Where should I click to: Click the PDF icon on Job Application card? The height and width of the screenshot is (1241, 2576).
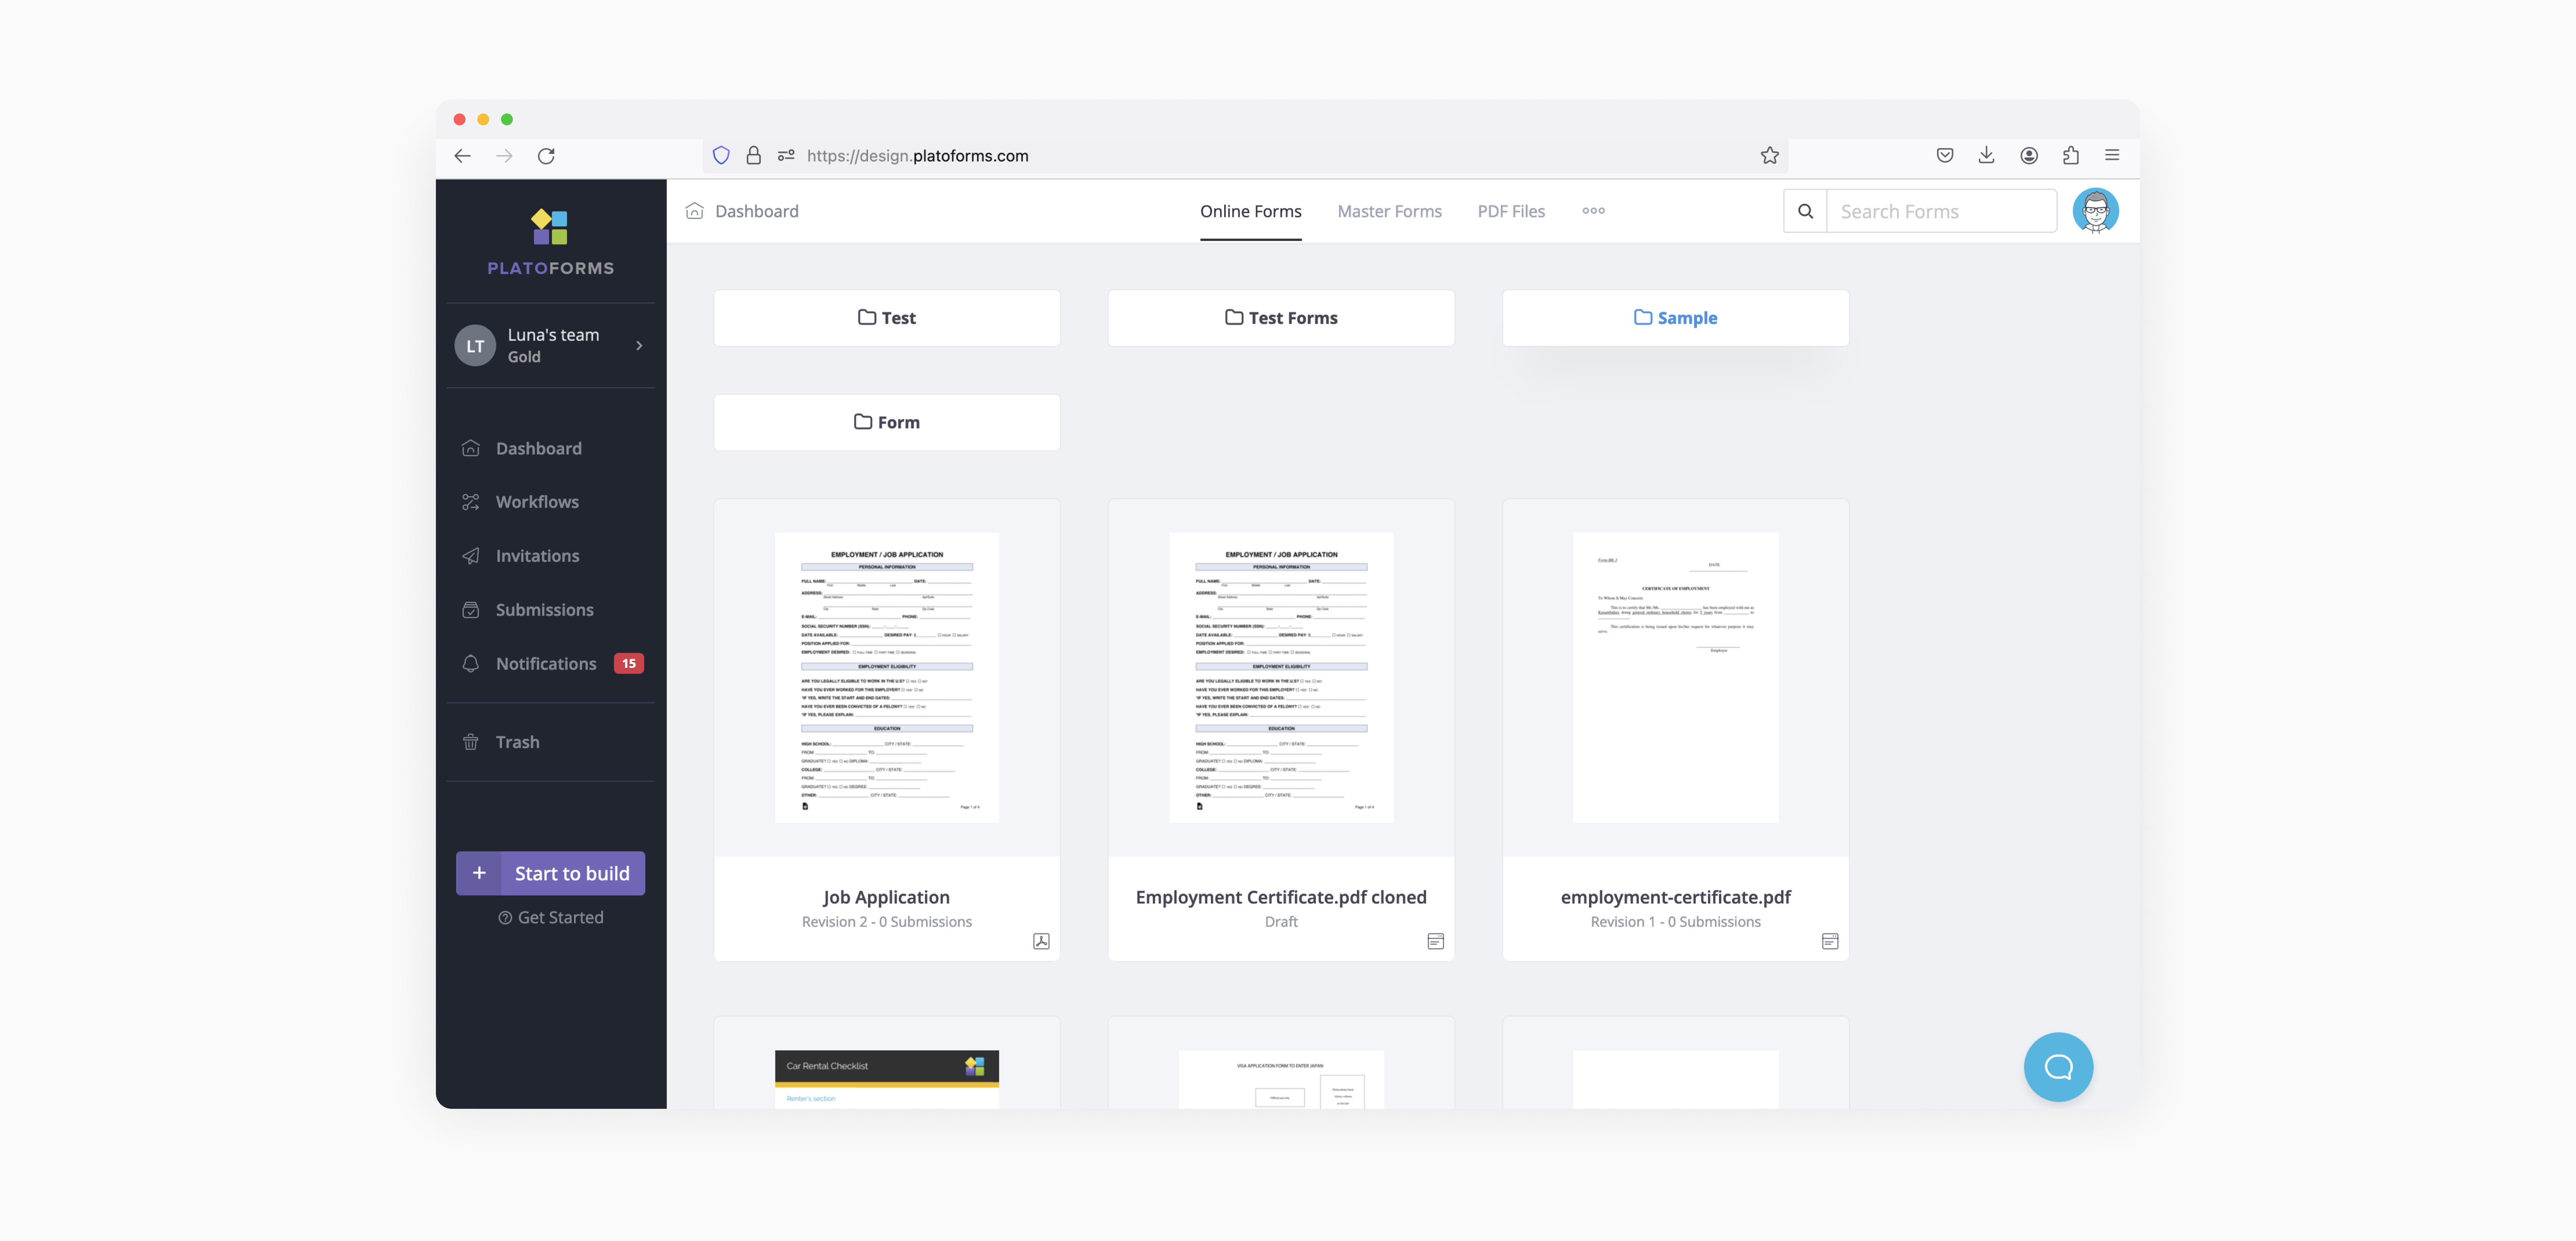point(1041,941)
